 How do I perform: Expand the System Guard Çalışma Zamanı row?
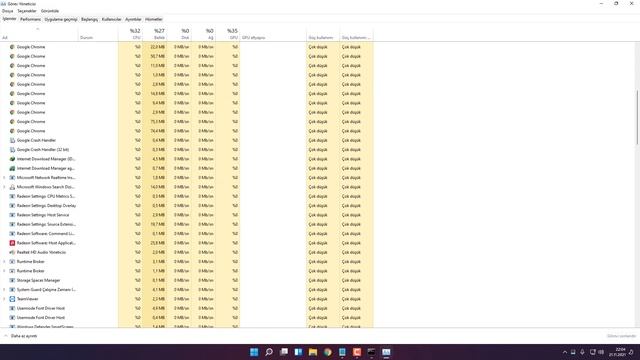click(x=4, y=289)
